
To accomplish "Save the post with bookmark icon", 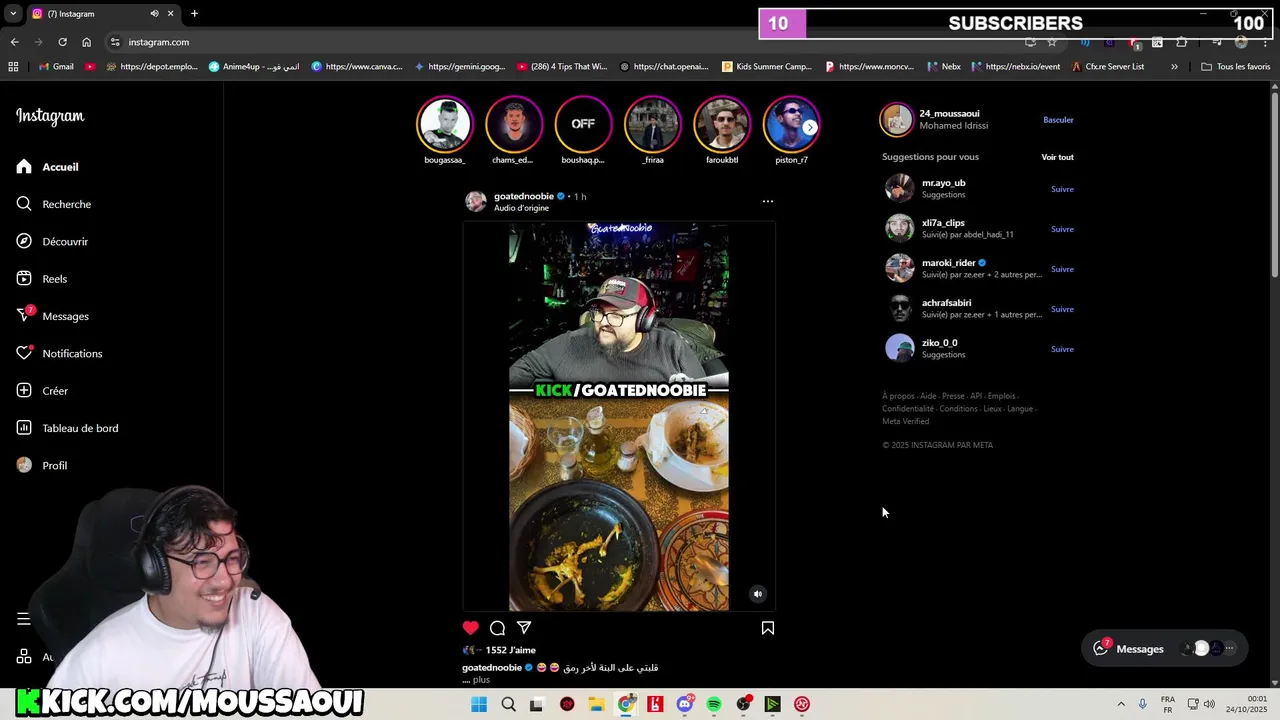I will pyautogui.click(x=768, y=628).
